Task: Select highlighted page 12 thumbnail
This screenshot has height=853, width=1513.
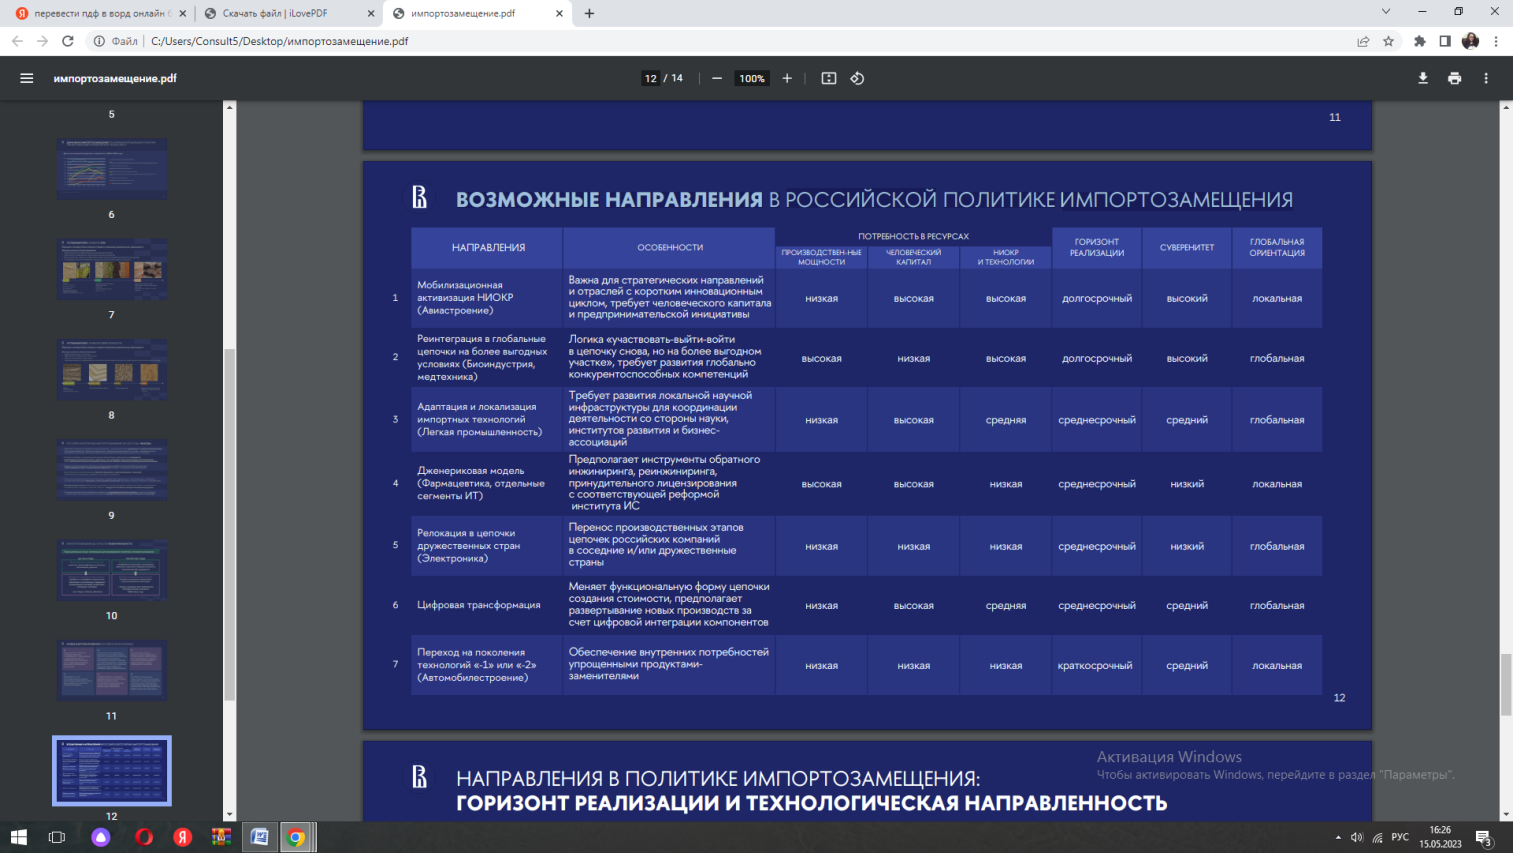Action: point(111,770)
